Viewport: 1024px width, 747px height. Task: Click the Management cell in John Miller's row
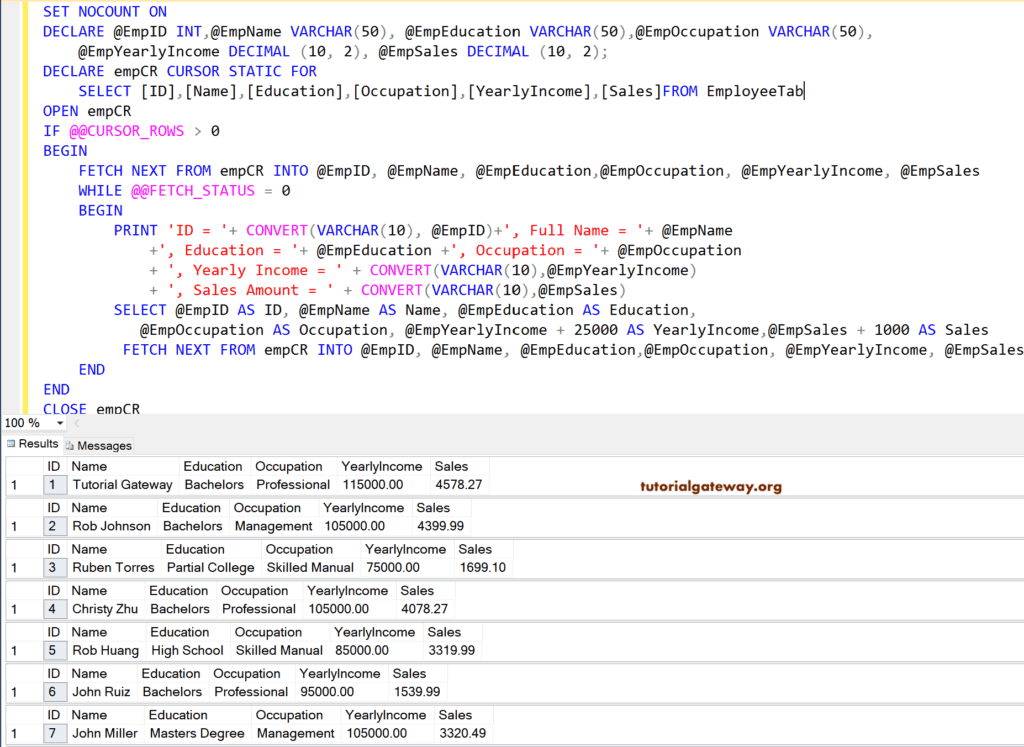coord(296,733)
